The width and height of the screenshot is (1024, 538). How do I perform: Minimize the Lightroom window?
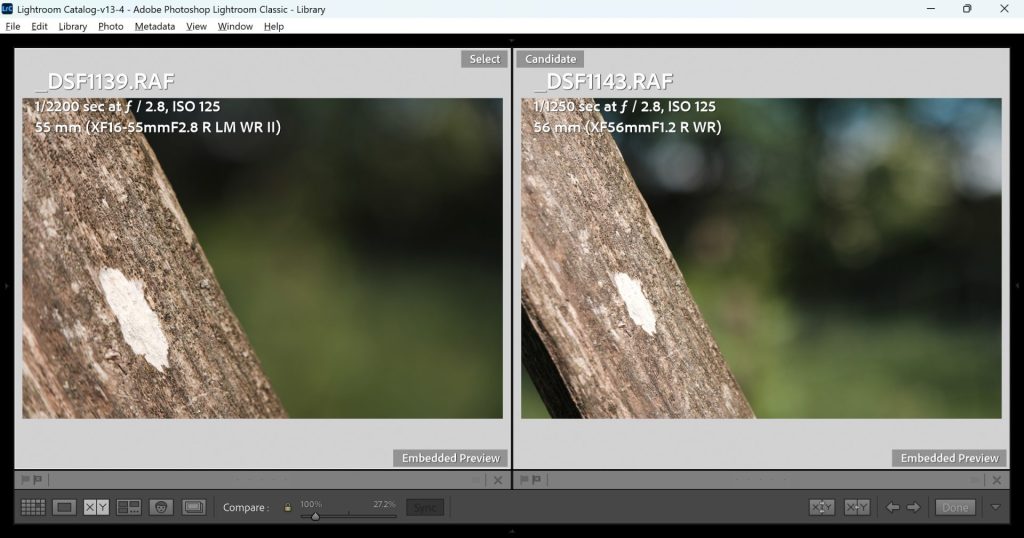click(x=931, y=8)
